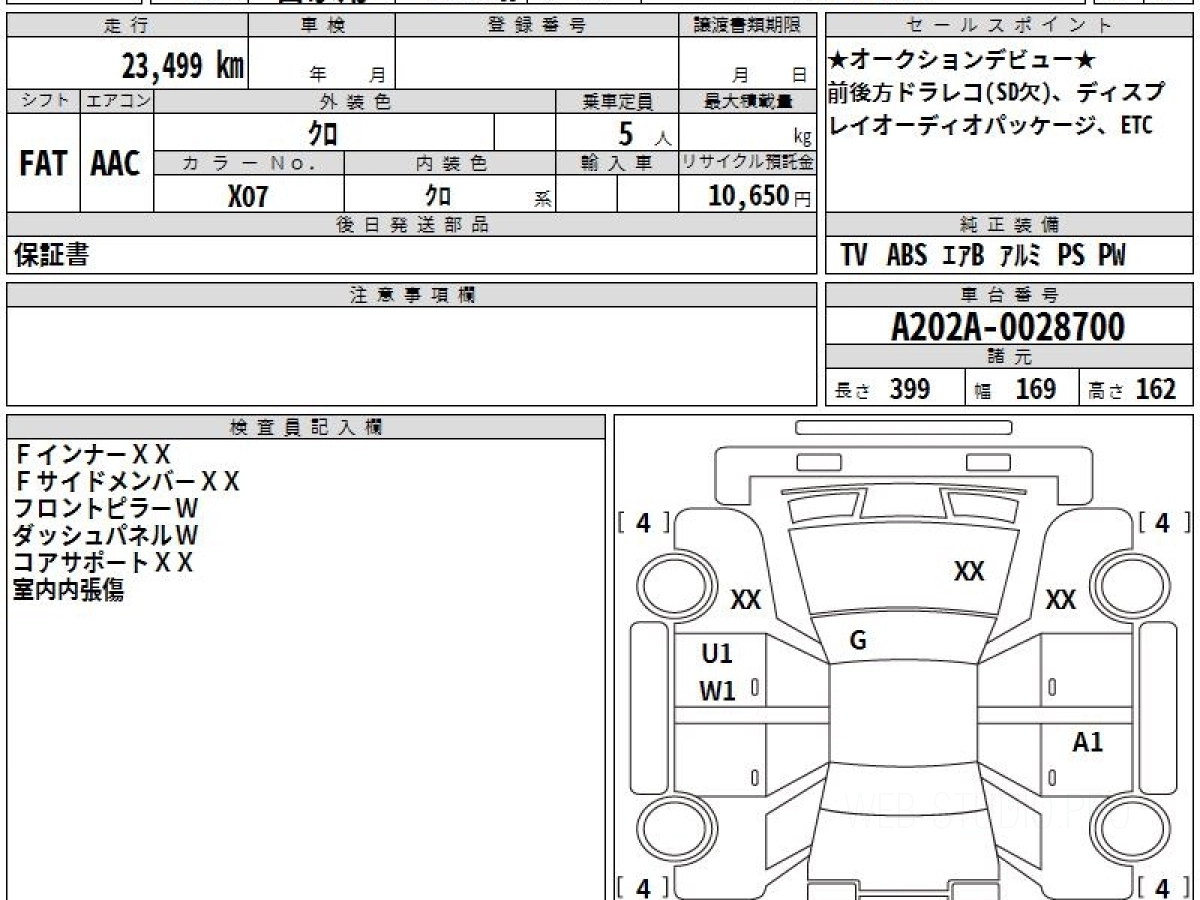Select the 車検 header cell
The width and height of the screenshot is (1200, 900).
[322, 26]
